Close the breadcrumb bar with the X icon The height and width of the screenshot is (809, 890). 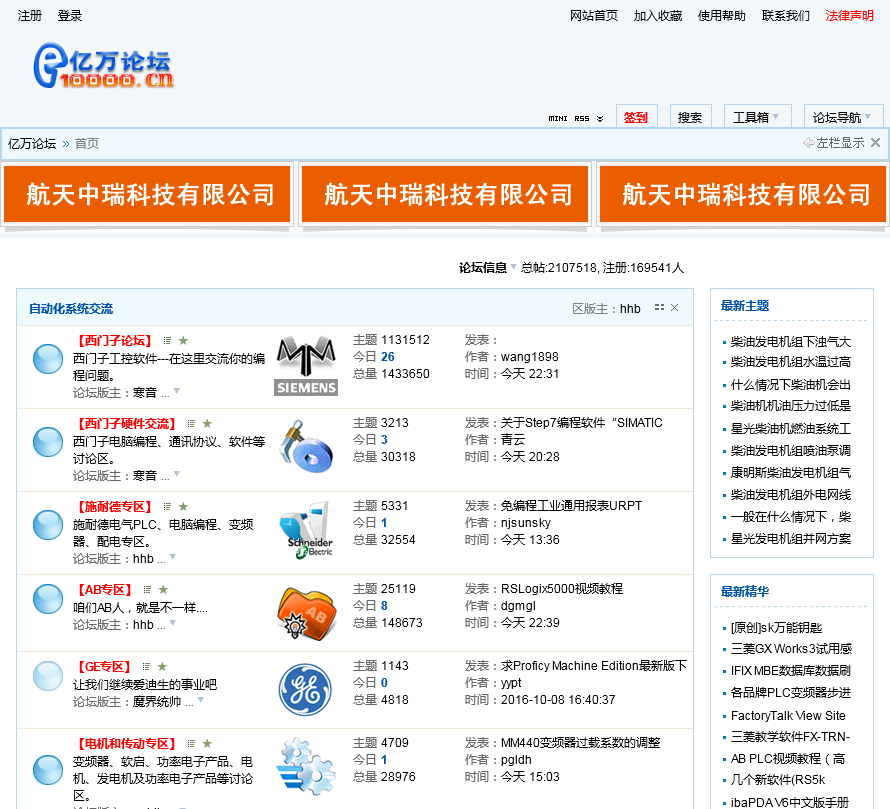[x=876, y=142]
